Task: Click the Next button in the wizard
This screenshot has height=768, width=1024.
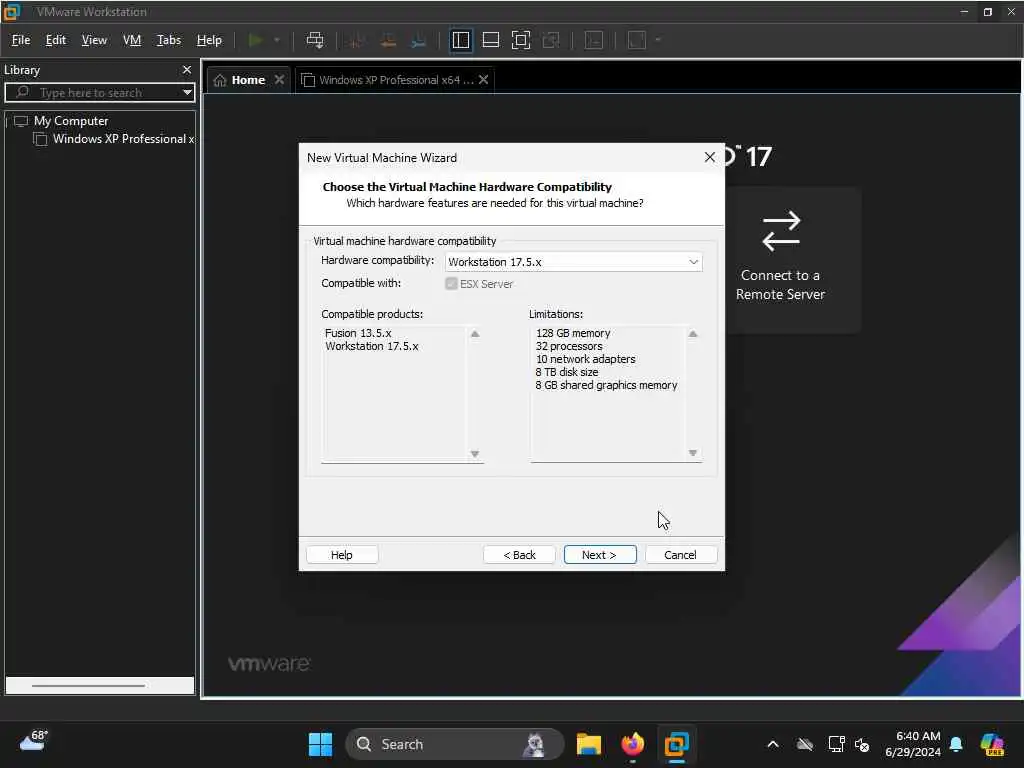Action: click(600, 554)
